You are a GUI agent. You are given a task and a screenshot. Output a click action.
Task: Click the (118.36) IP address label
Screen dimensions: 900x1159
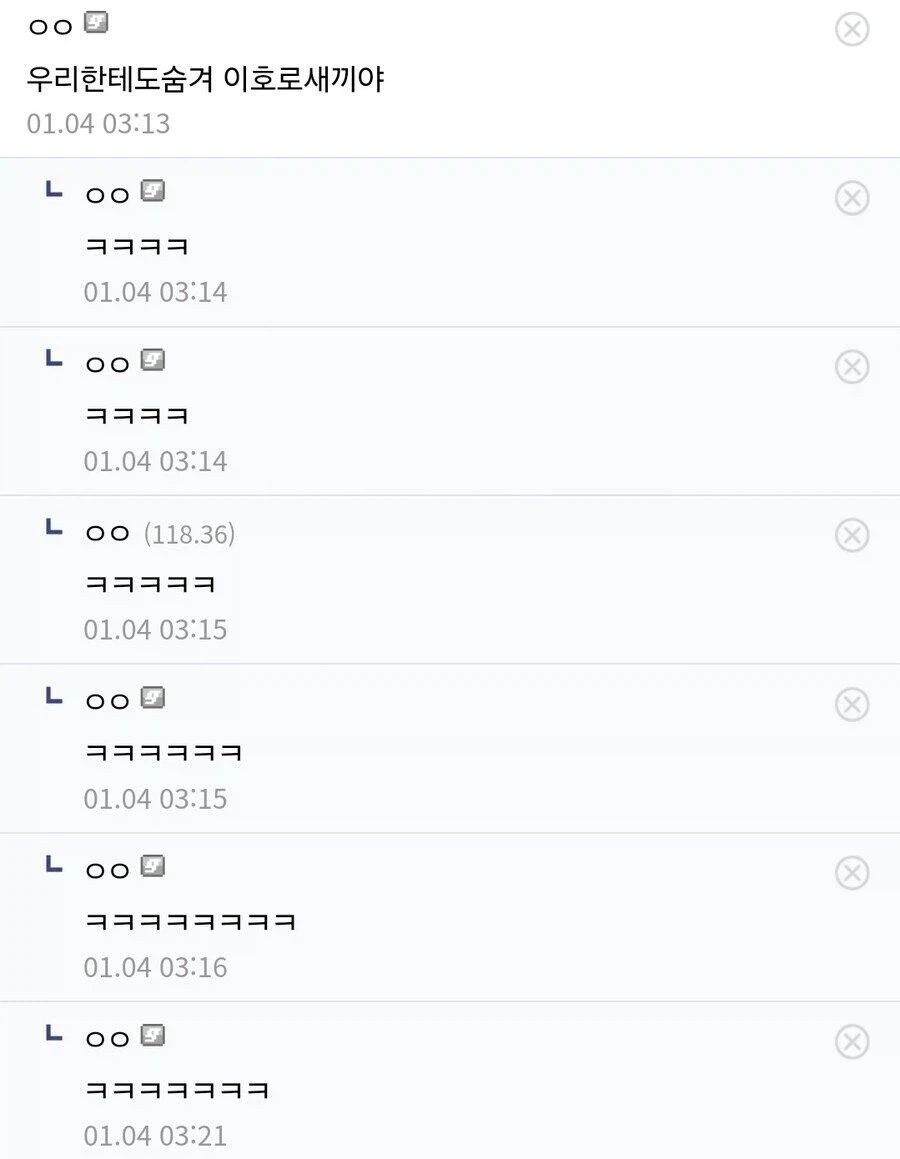point(190,534)
